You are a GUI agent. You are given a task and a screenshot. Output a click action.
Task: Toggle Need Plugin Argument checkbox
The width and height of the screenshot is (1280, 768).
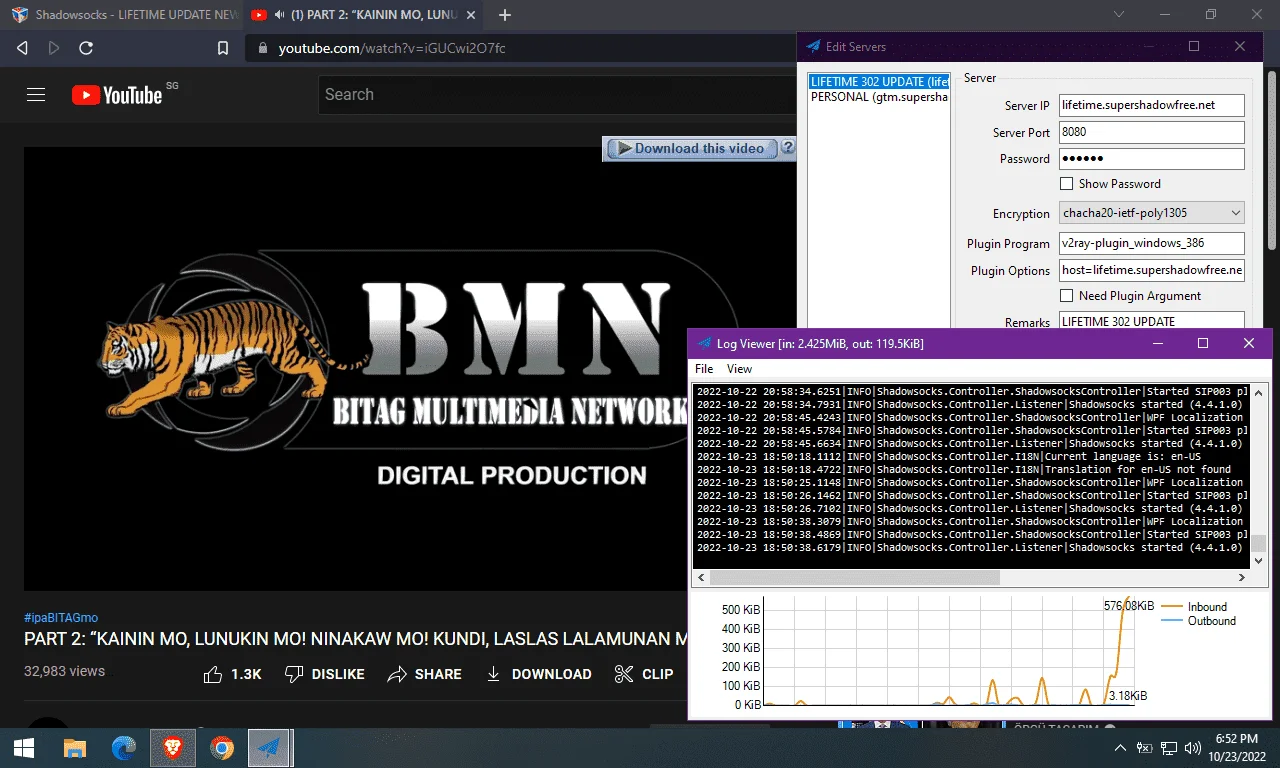coord(1066,296)
